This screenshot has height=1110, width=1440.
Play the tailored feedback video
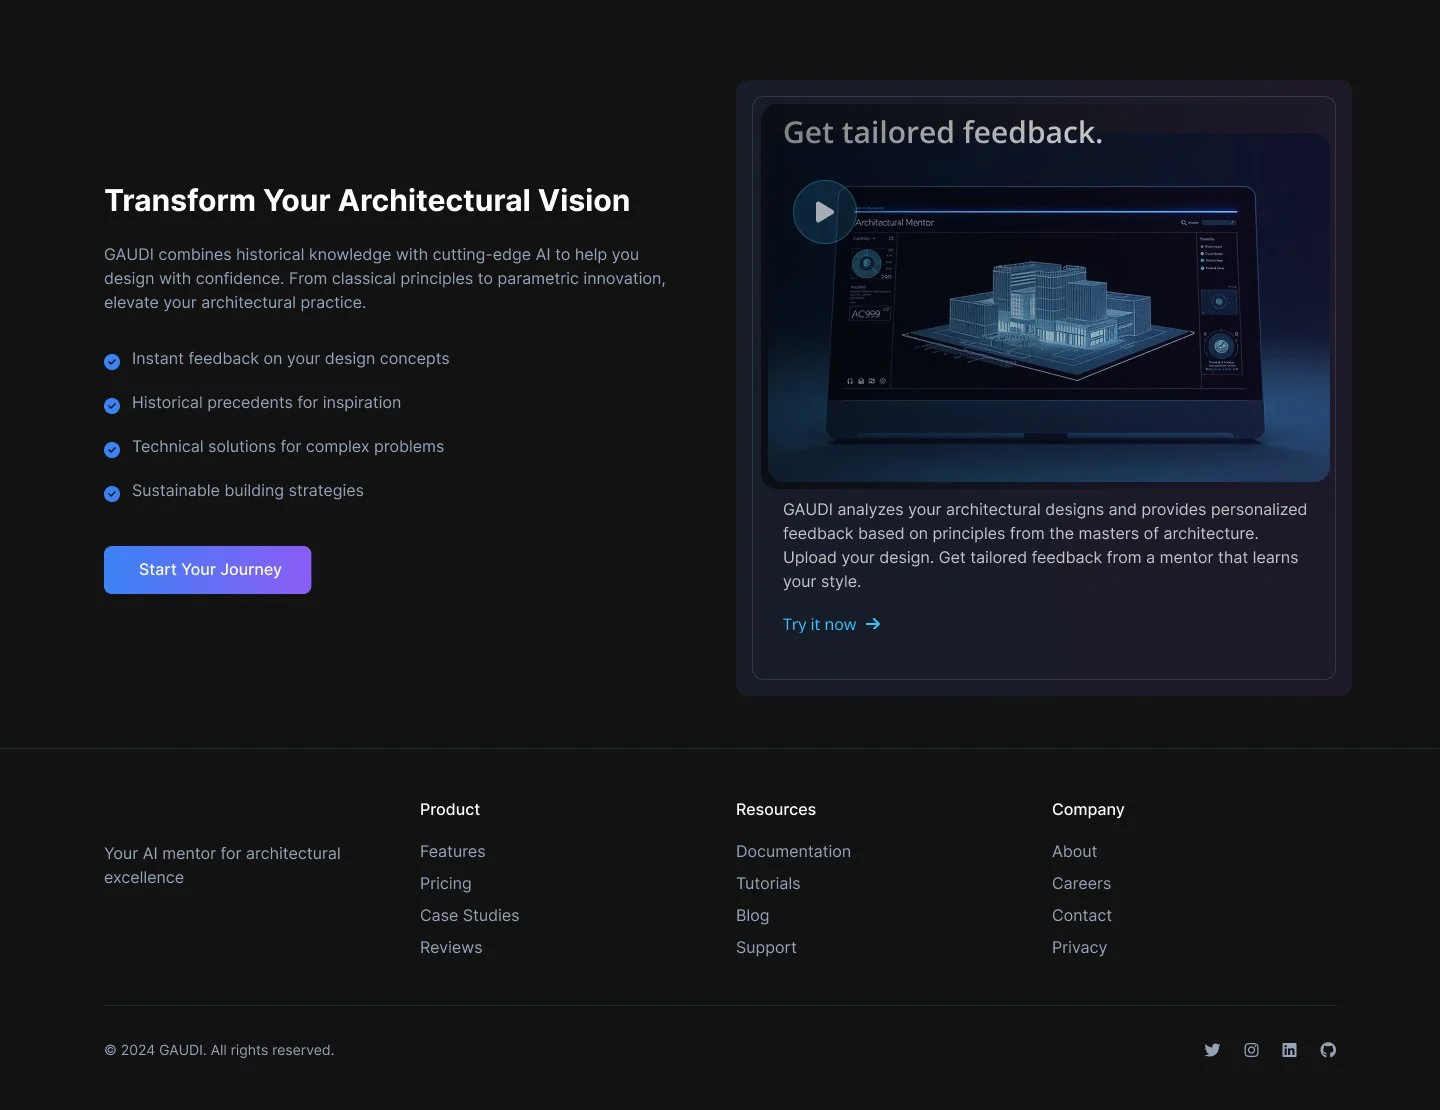pos(824,212)
